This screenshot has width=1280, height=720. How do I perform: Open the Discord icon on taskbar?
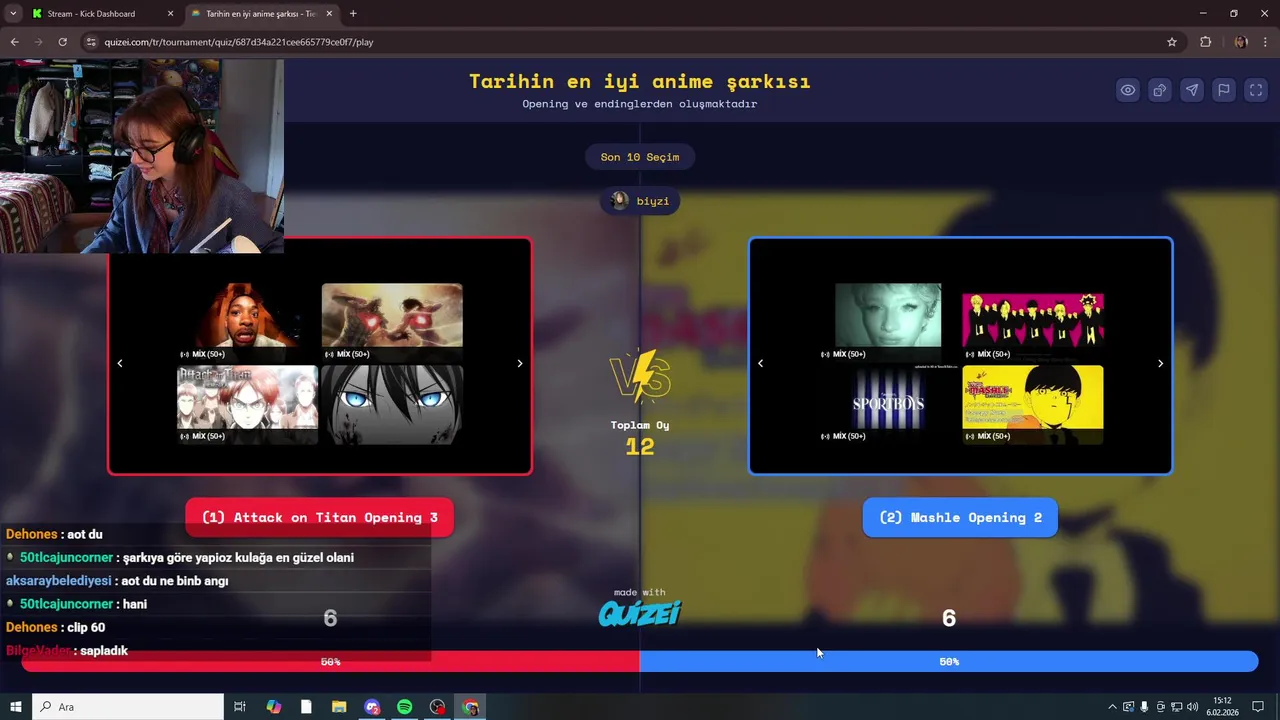pos(372,707)
